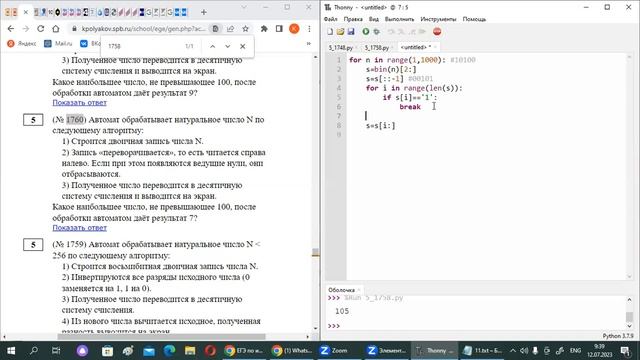
Task: Show hidden system tray icons
Action: (513, 350)
